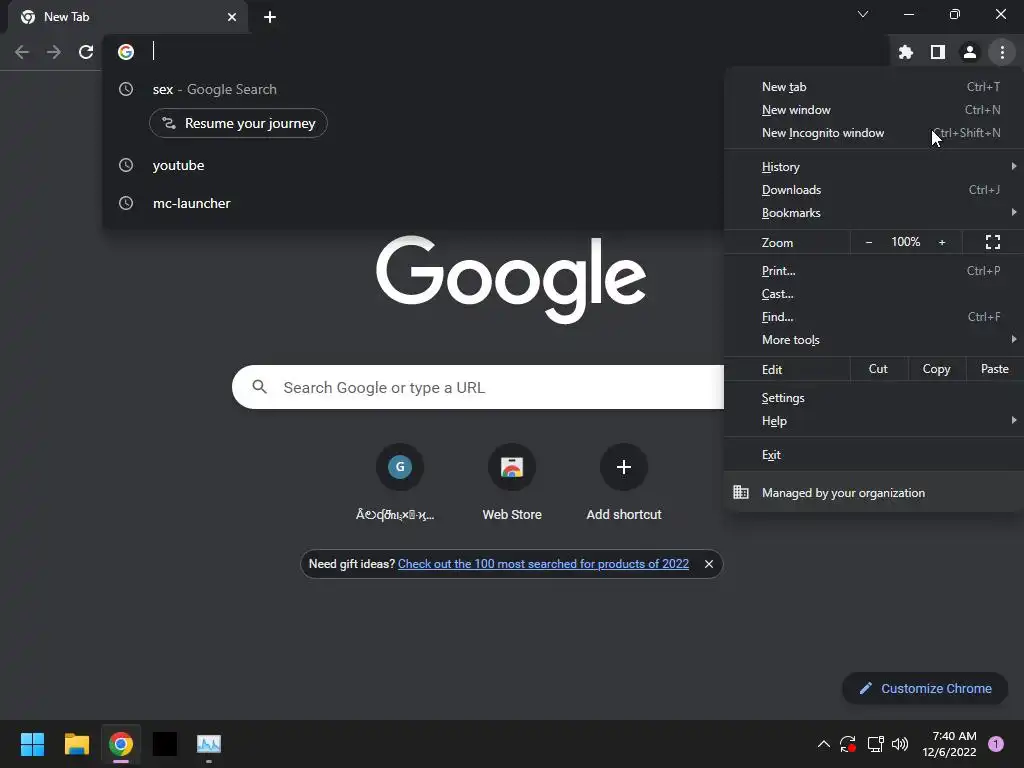Click the tab search chevron icon
1024x768 pixels.
pyautogui.click(x=863, y=14)
